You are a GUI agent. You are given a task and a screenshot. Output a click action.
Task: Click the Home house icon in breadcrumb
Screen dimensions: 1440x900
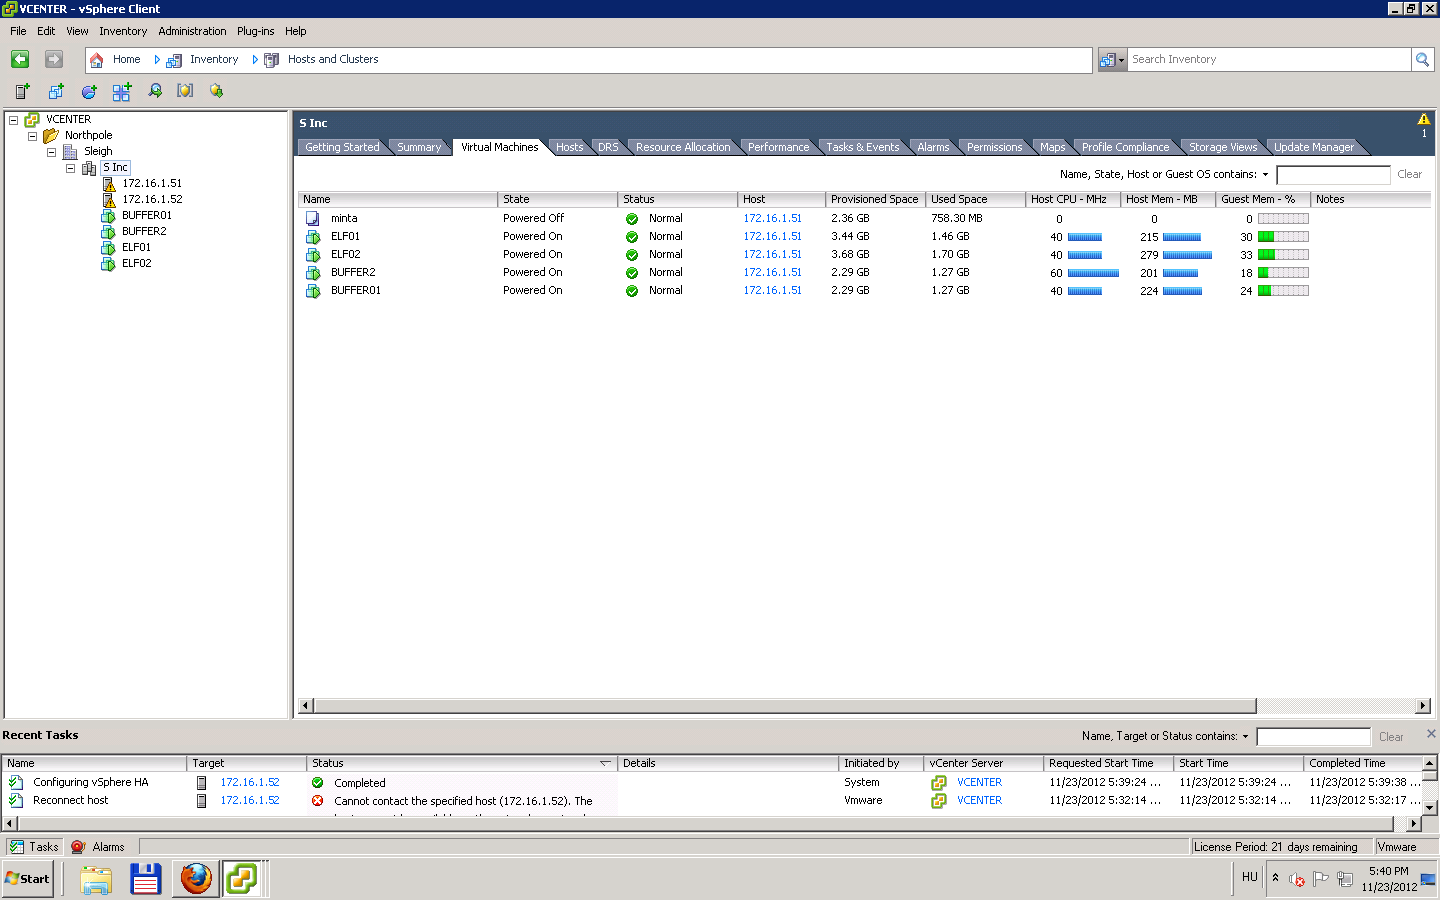point(97,60)
